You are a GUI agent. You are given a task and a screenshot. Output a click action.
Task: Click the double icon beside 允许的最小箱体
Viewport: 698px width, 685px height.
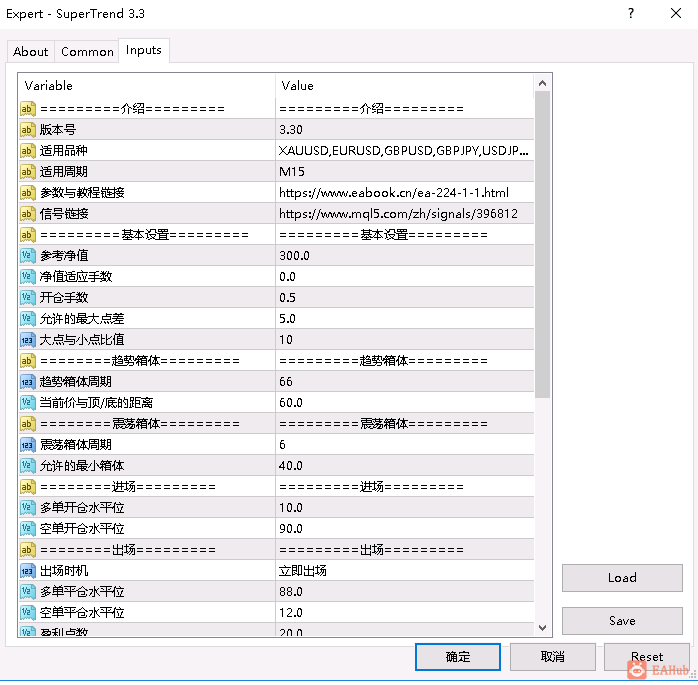[27, 466]
